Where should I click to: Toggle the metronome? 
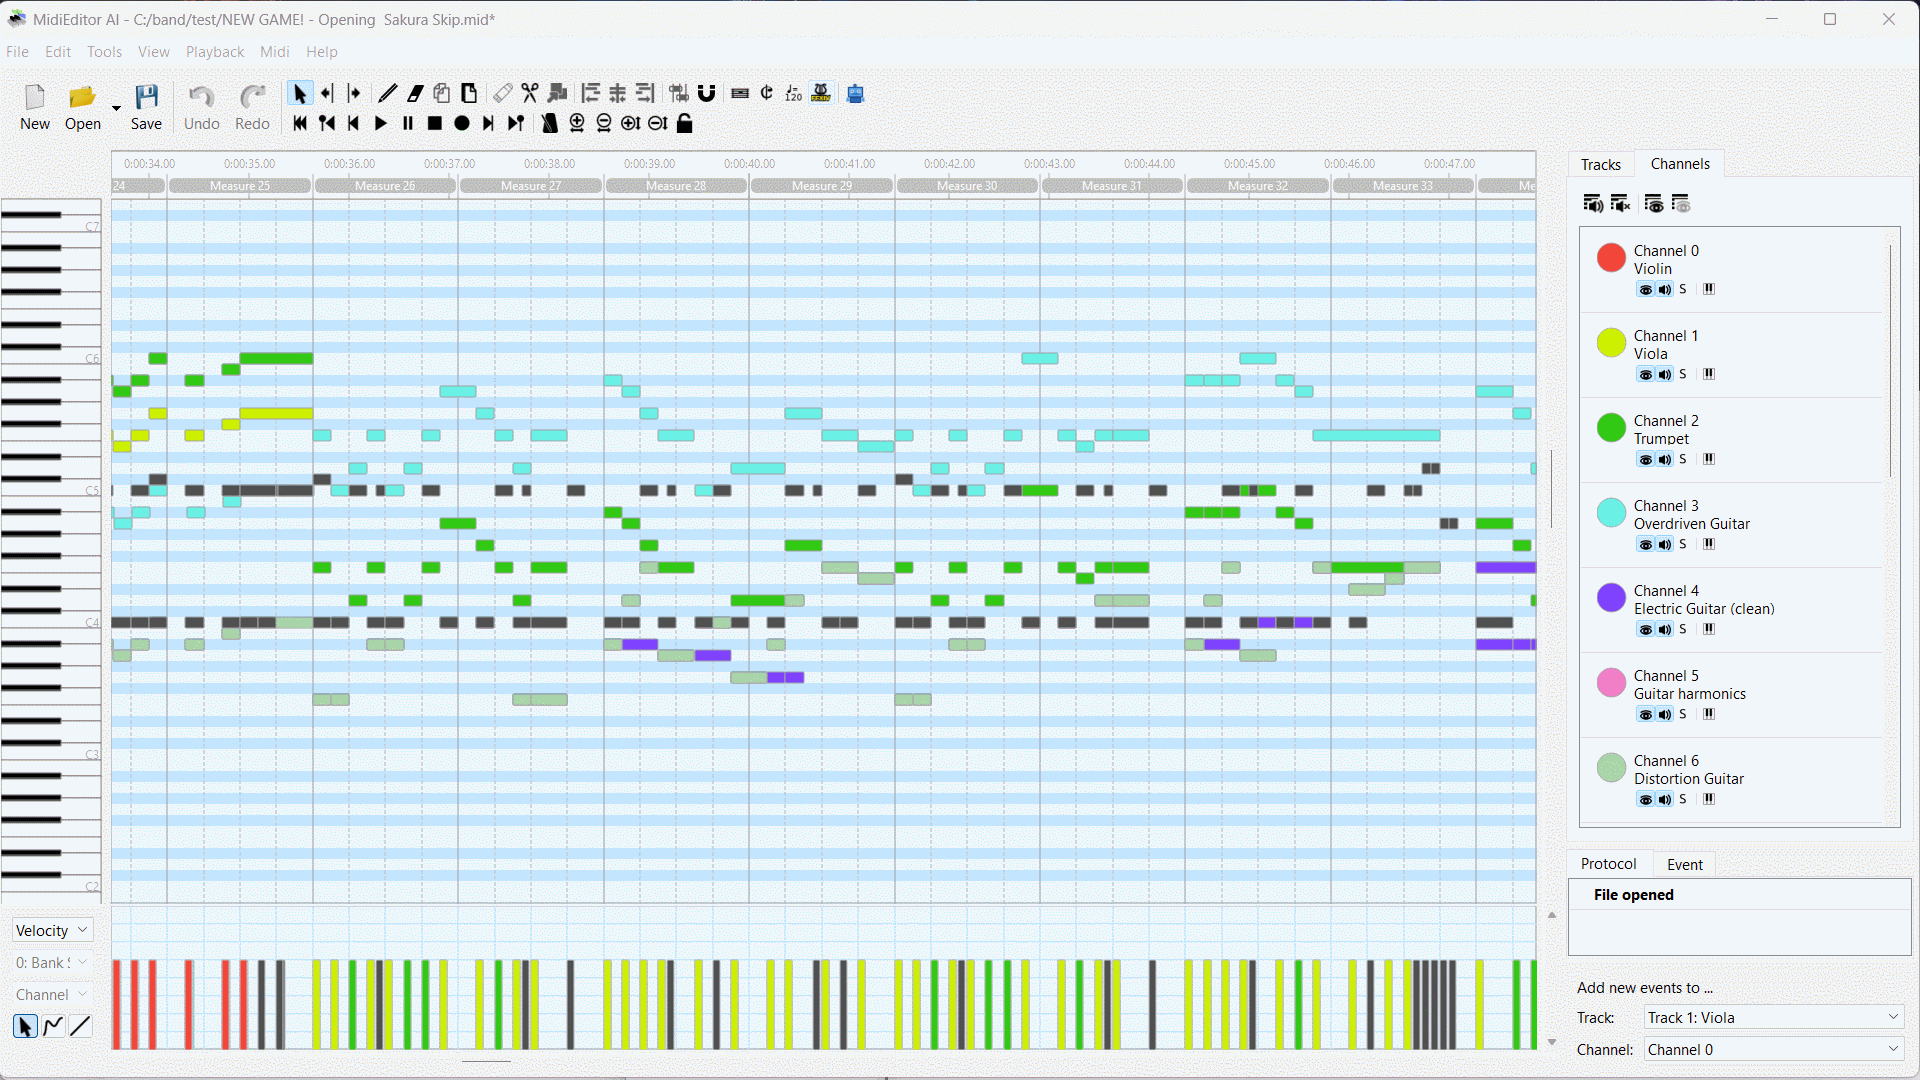click(549, 123)
